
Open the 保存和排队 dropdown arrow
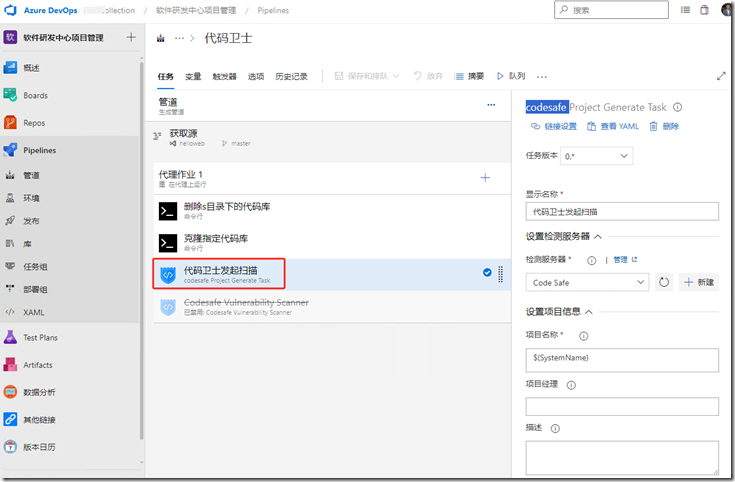coord(396,76)
